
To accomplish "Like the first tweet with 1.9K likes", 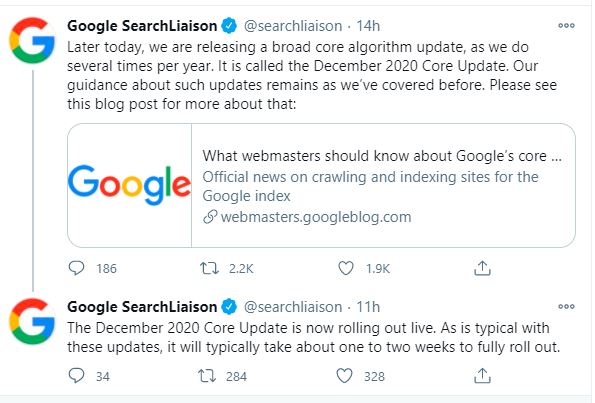I will coord(346,268).
